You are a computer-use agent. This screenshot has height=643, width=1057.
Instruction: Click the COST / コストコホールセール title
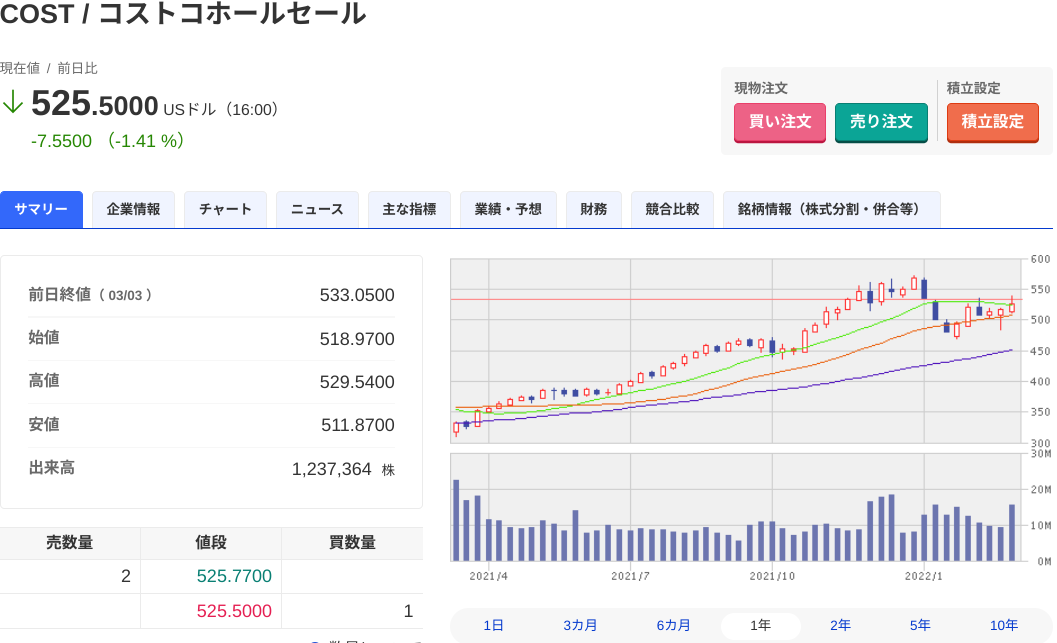coord(183,13)
